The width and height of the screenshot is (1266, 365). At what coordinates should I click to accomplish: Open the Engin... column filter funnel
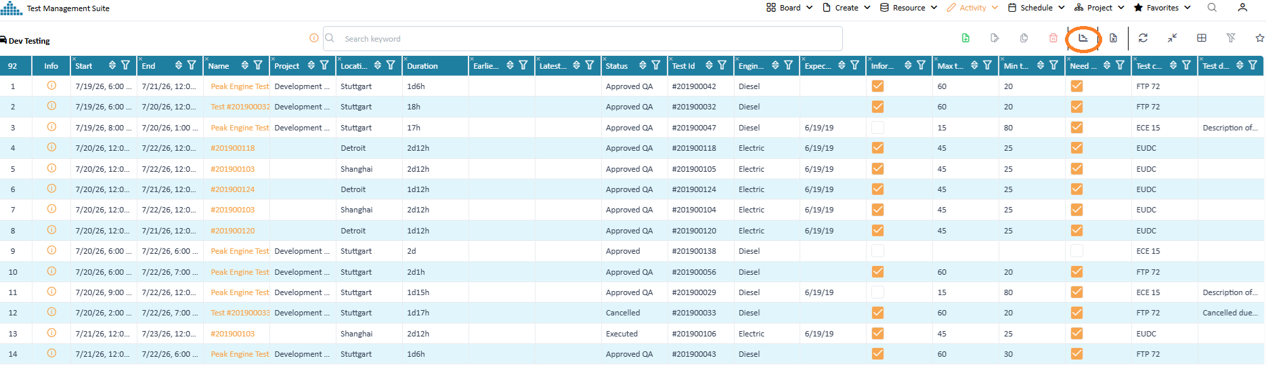(788, 65)
